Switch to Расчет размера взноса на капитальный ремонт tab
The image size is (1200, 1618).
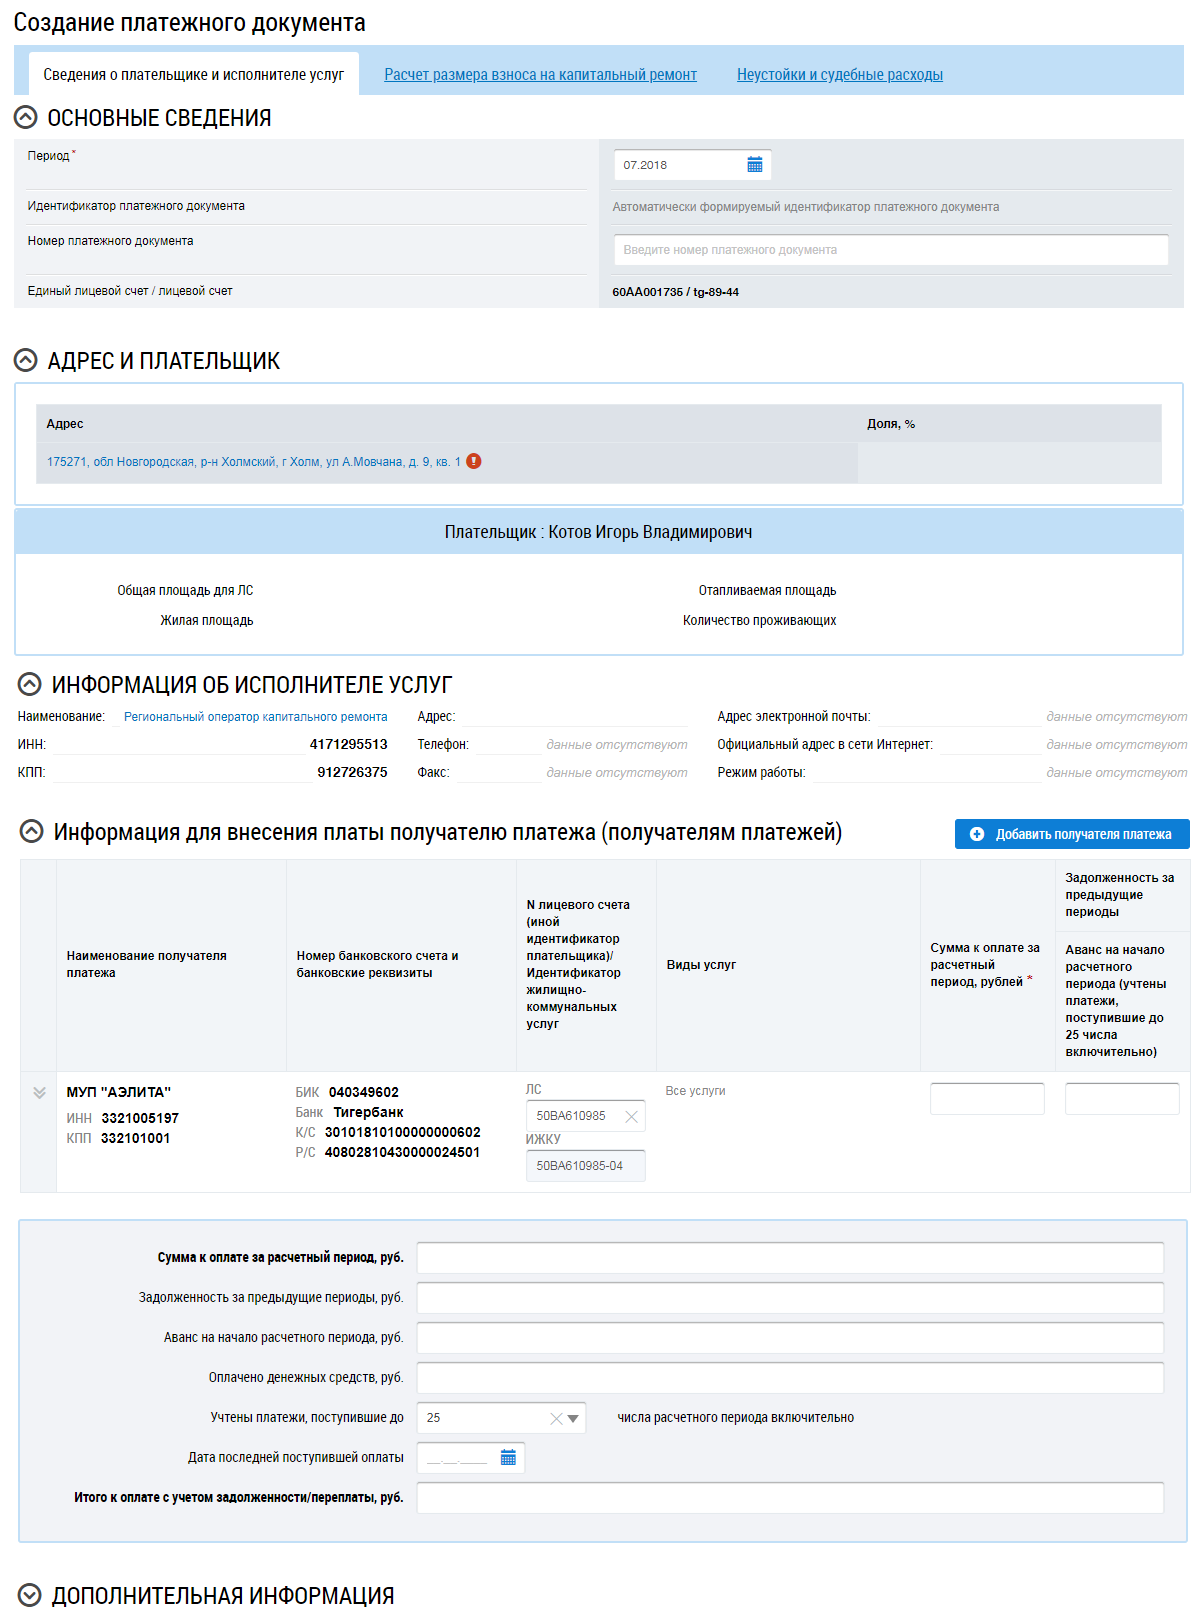(540, 75)
